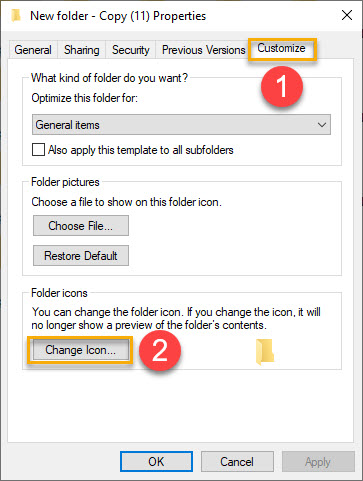The width and height of the screenshot is (363, 481).
Task: Go to the Security tab
Action: coord(131,50)
